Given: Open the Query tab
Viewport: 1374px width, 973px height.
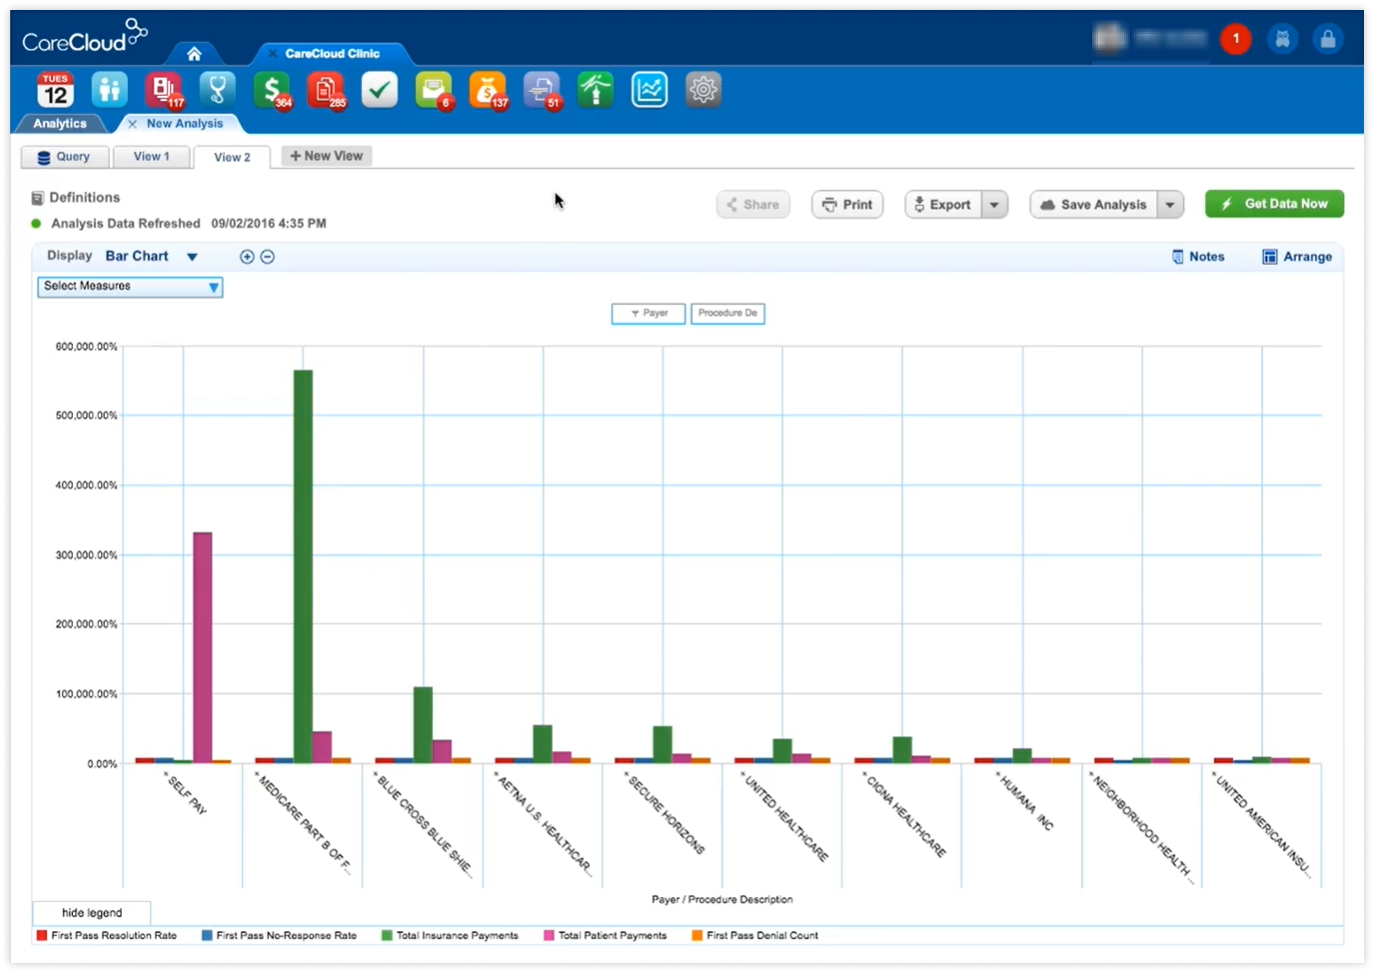Looking at the screenshot, I should pyautogui.click(x=64, y=157).
